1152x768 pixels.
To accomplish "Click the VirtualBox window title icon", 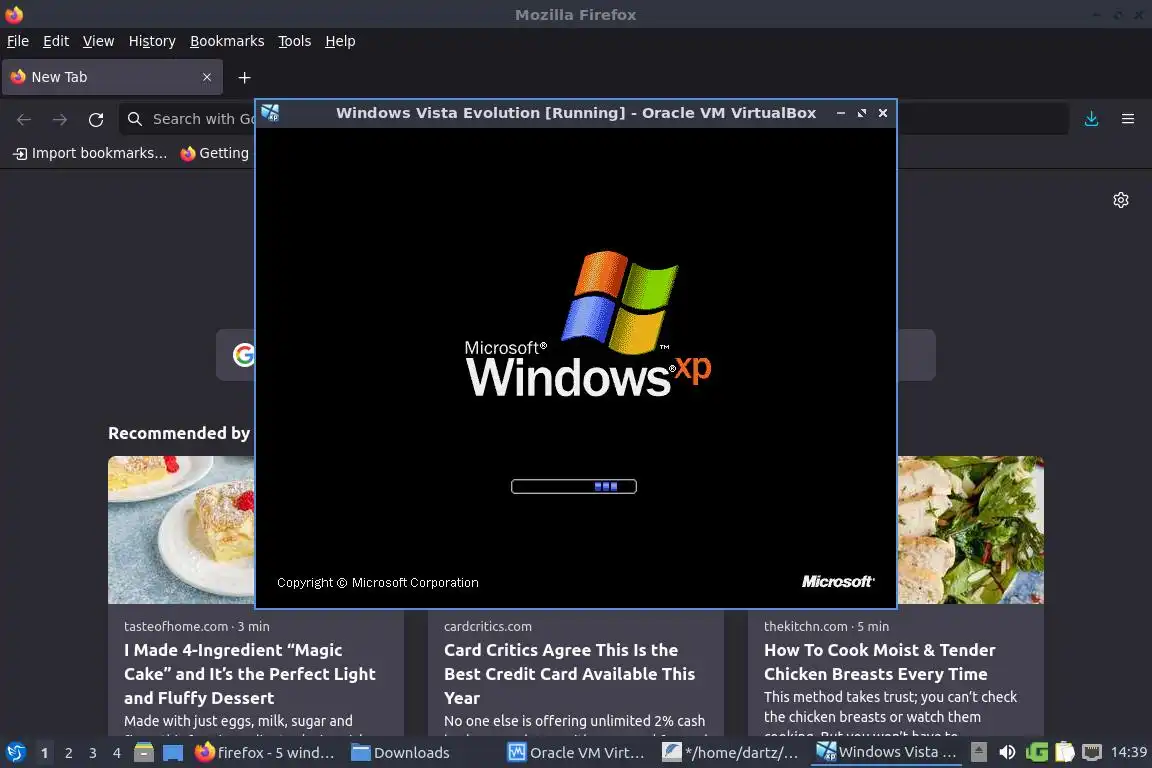I will (x=270, y=113).
